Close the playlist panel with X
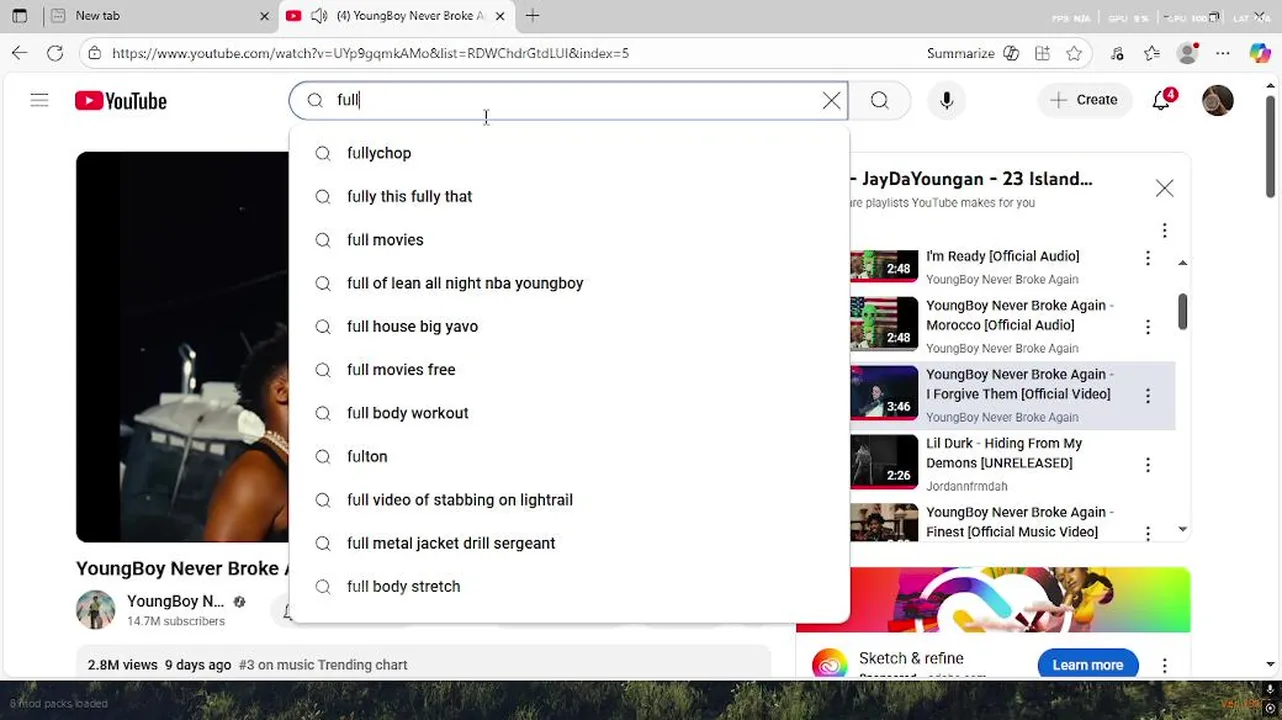The image size is (1282, 720). pos(1165,188)
